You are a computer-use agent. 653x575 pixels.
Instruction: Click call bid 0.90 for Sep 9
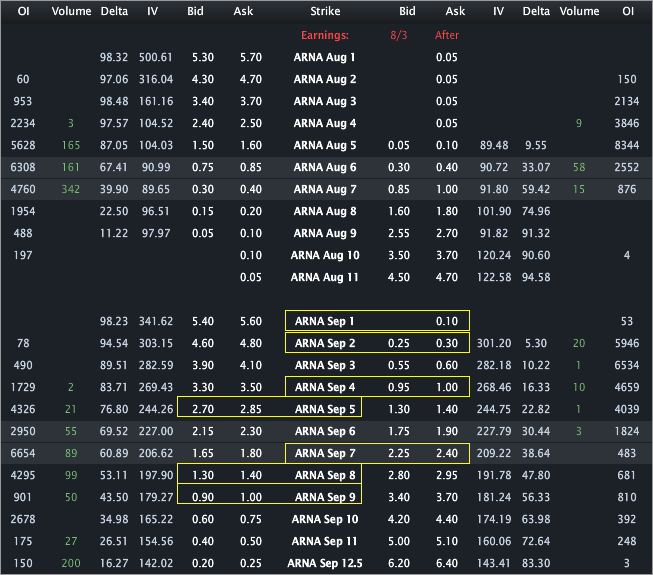[x=203, y=497]
